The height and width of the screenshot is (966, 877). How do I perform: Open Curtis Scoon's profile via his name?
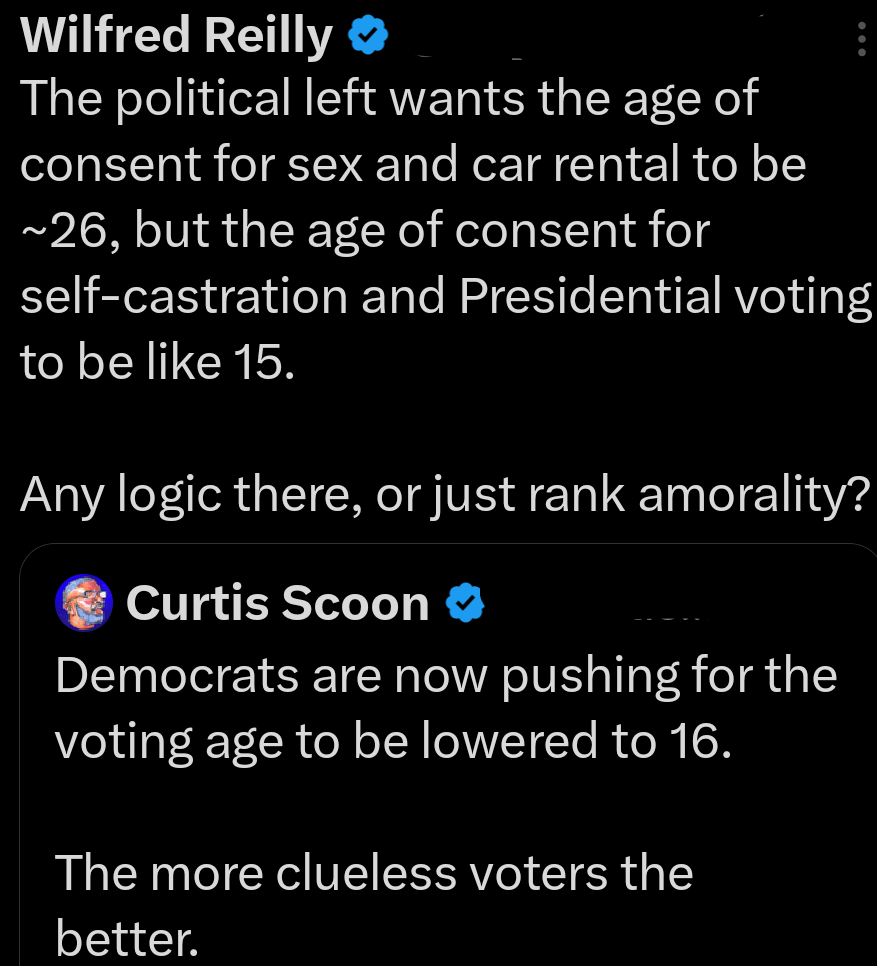point(277,601)
